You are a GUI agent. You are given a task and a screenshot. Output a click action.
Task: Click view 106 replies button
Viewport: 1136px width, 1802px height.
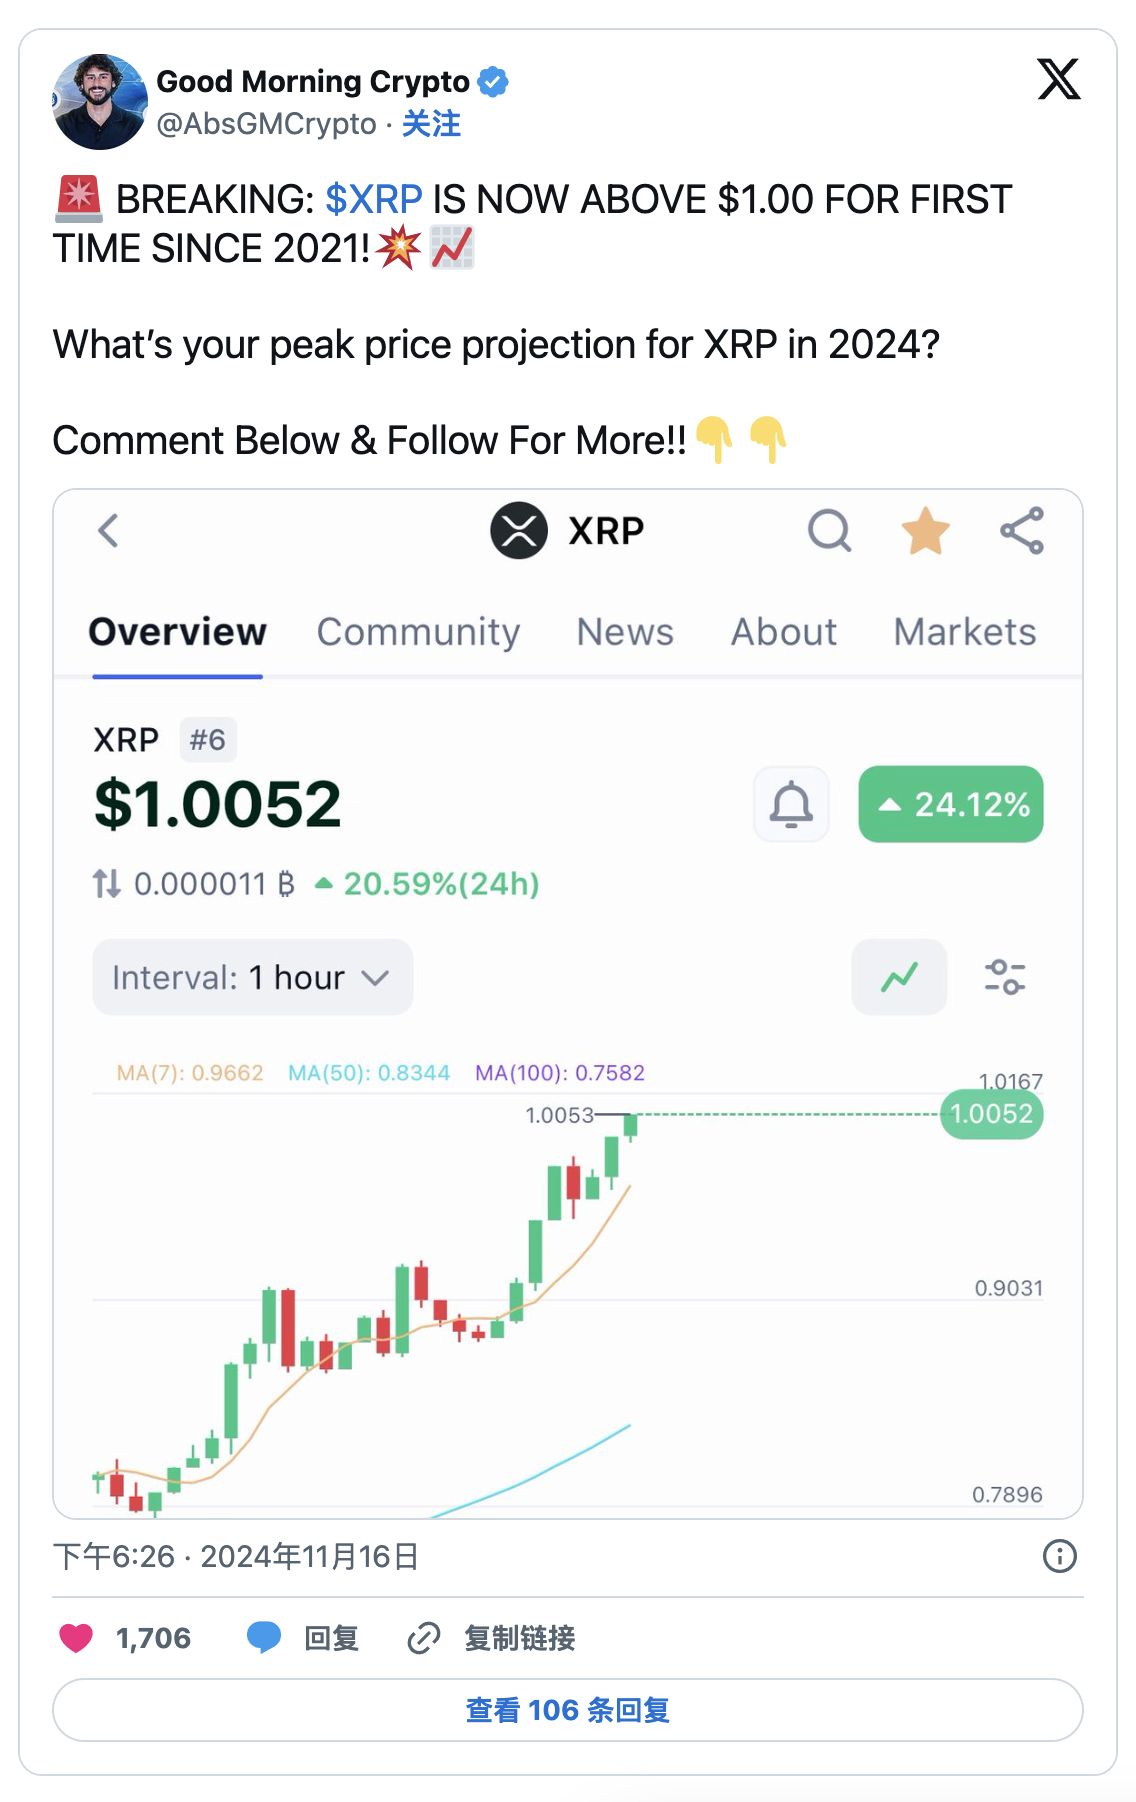pos(568,1710)
